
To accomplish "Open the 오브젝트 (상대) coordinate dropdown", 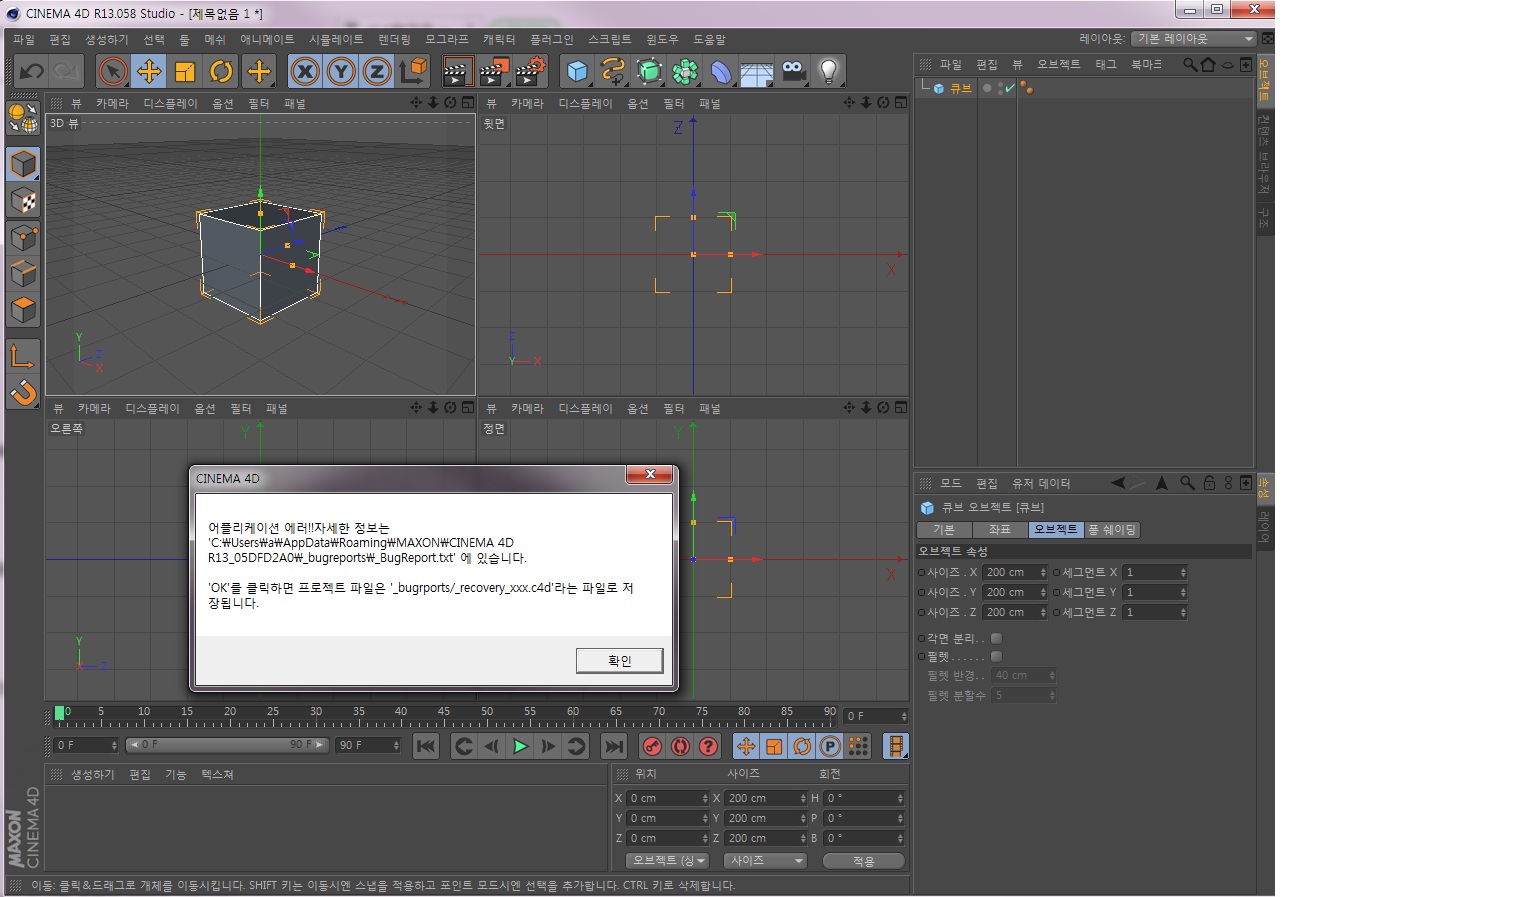I will [x=667, y=861].
